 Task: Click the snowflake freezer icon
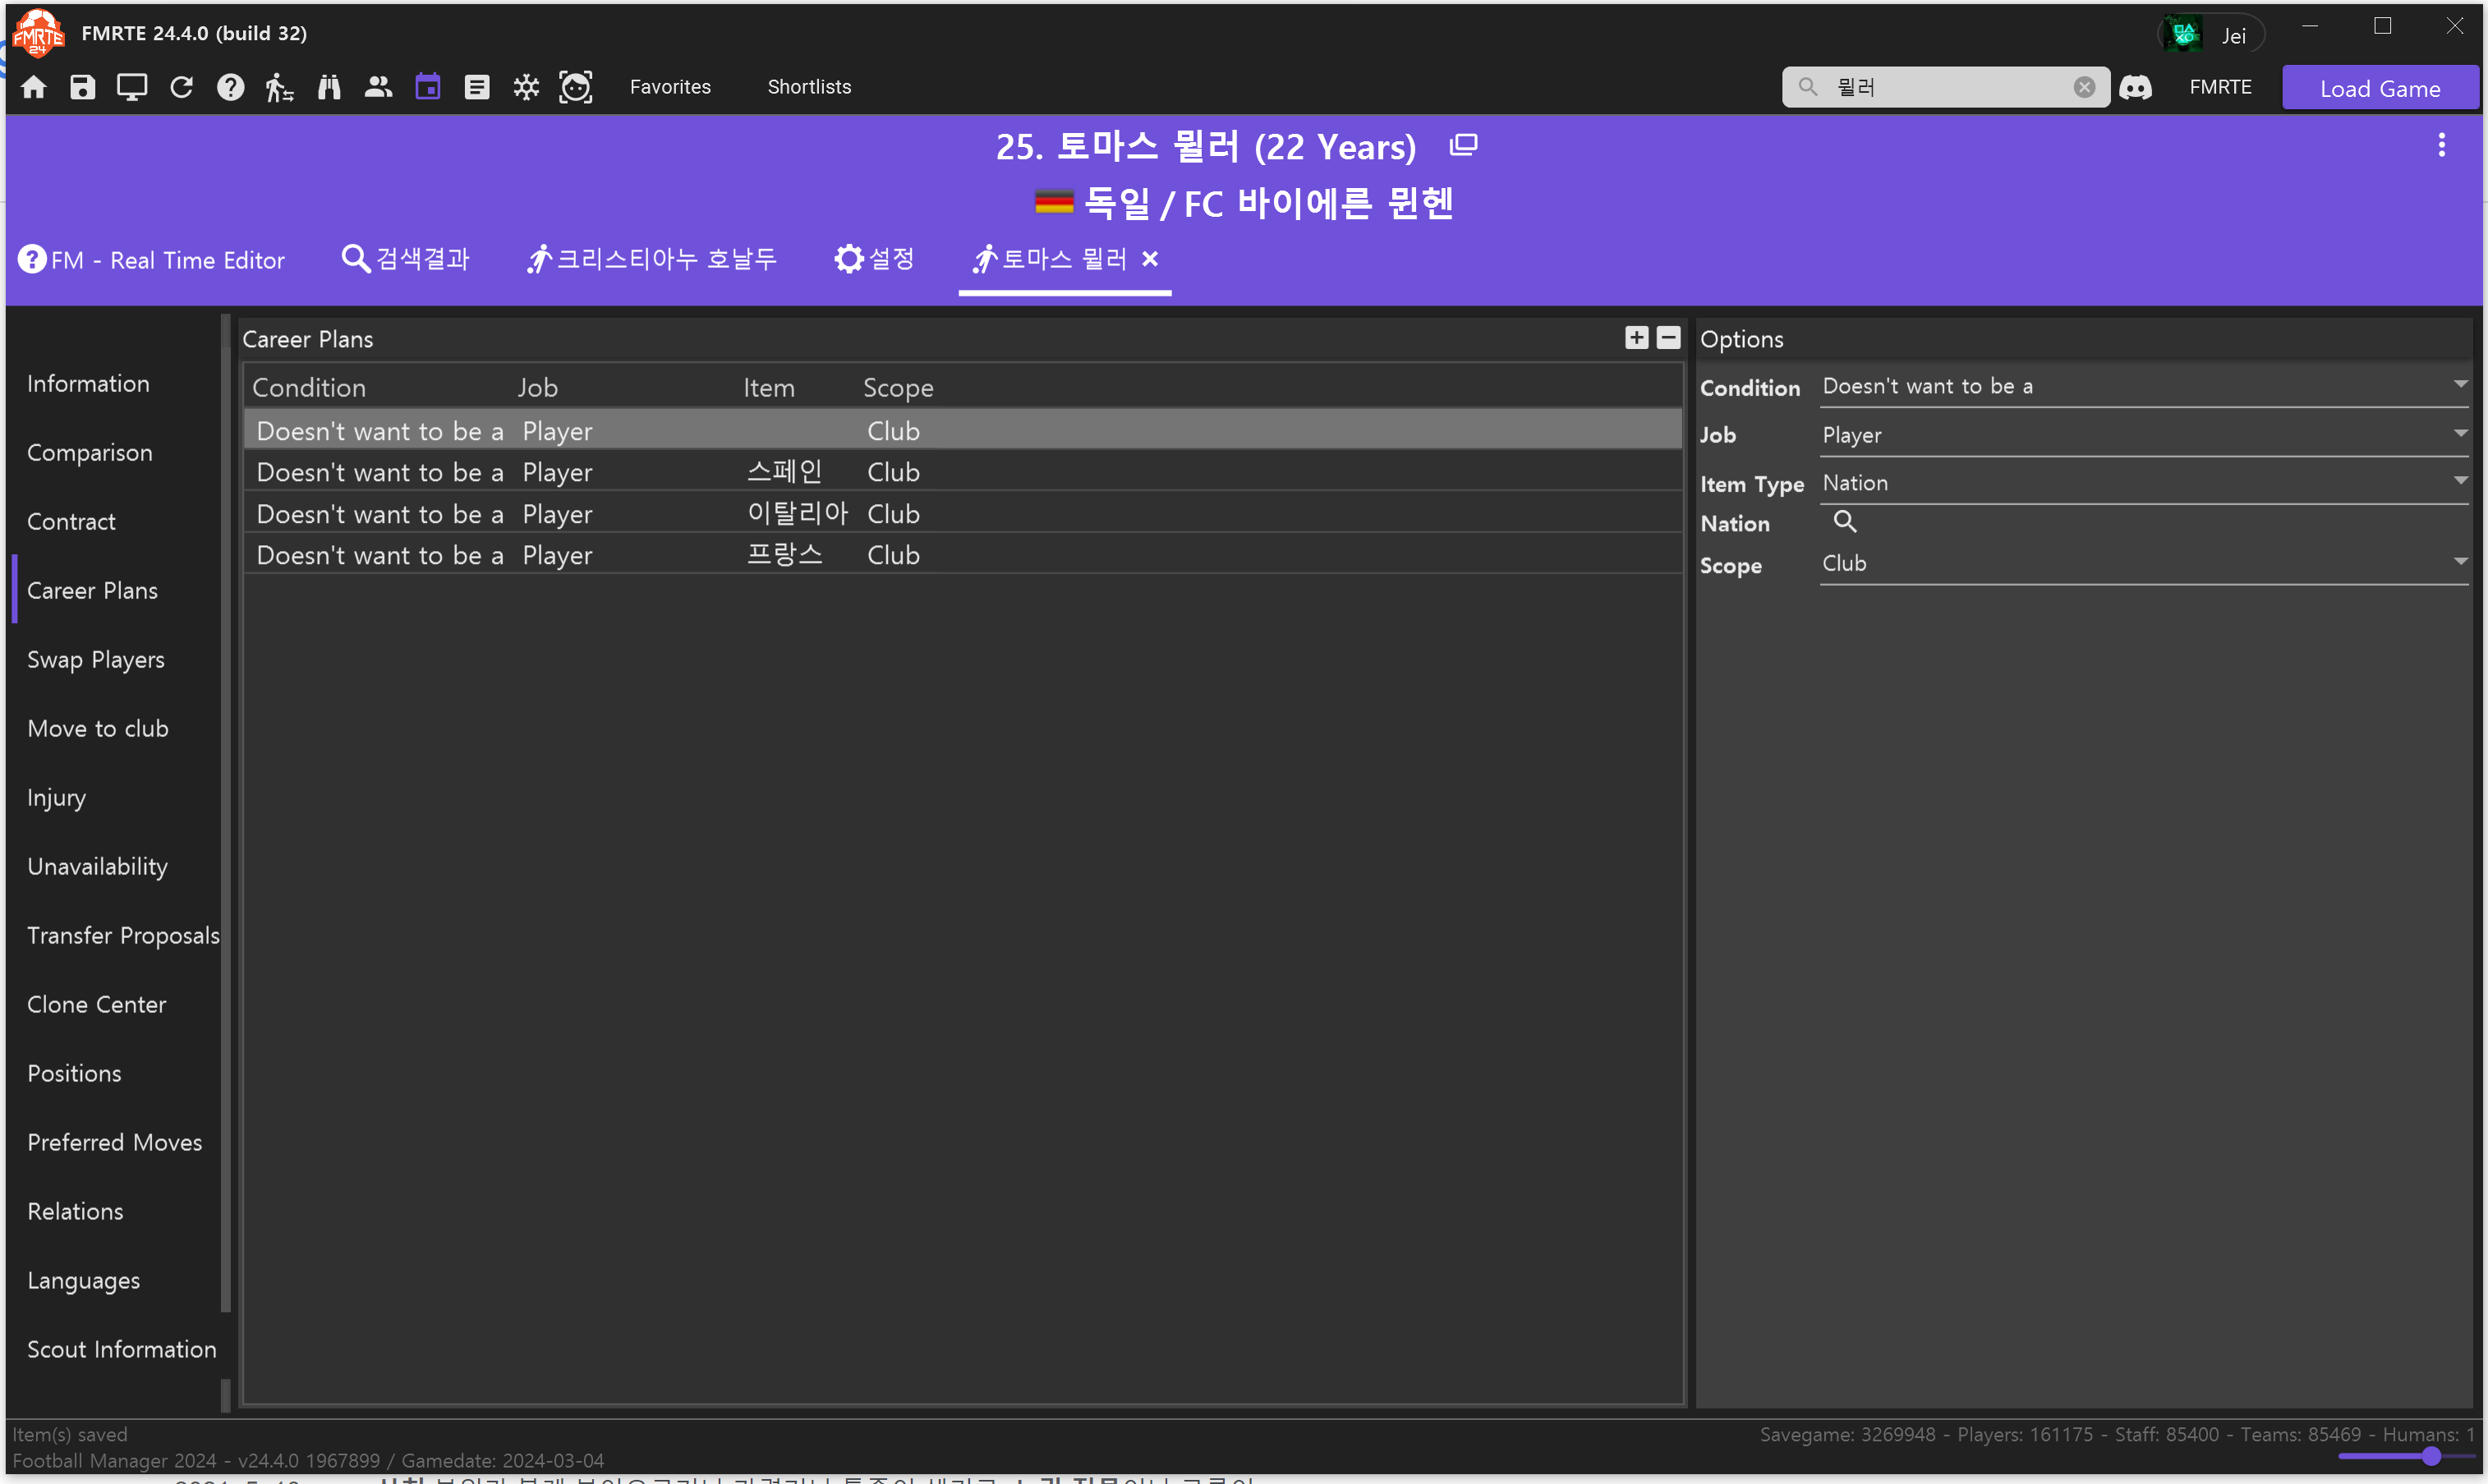pyautogui.click(x=526, y=87)
